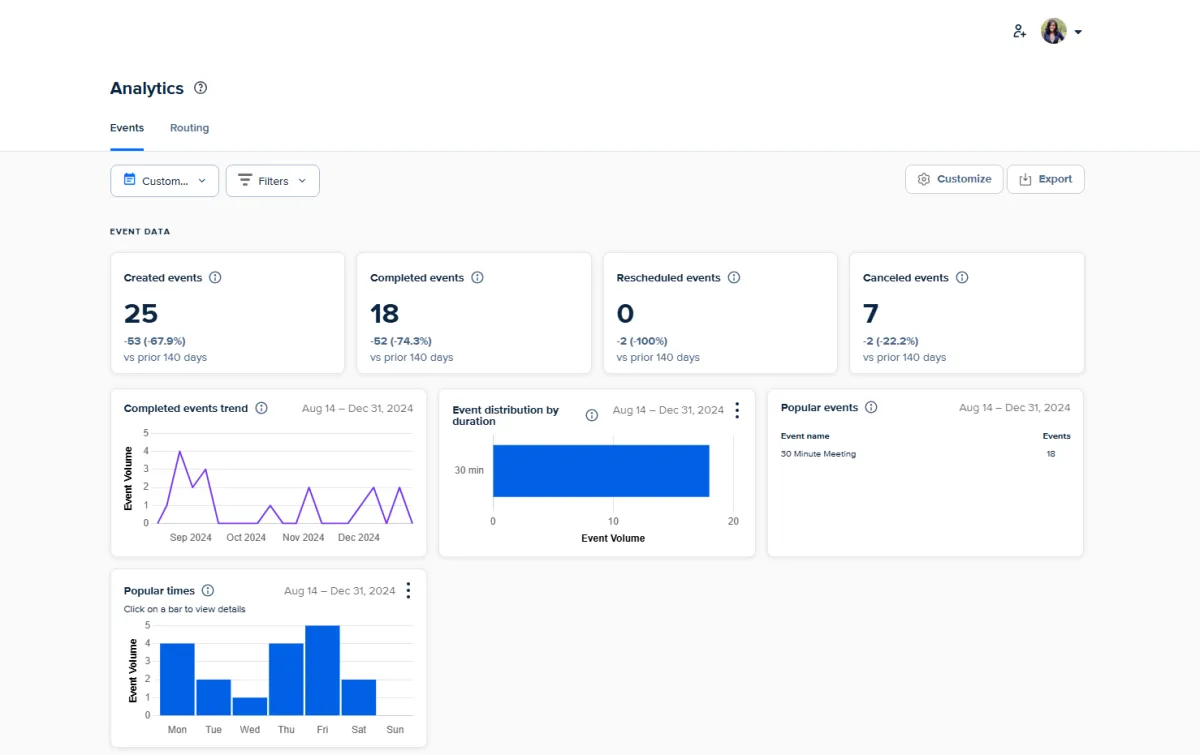Click the invite user icon
The image size is (1200, 755).
coord(1019,31)
